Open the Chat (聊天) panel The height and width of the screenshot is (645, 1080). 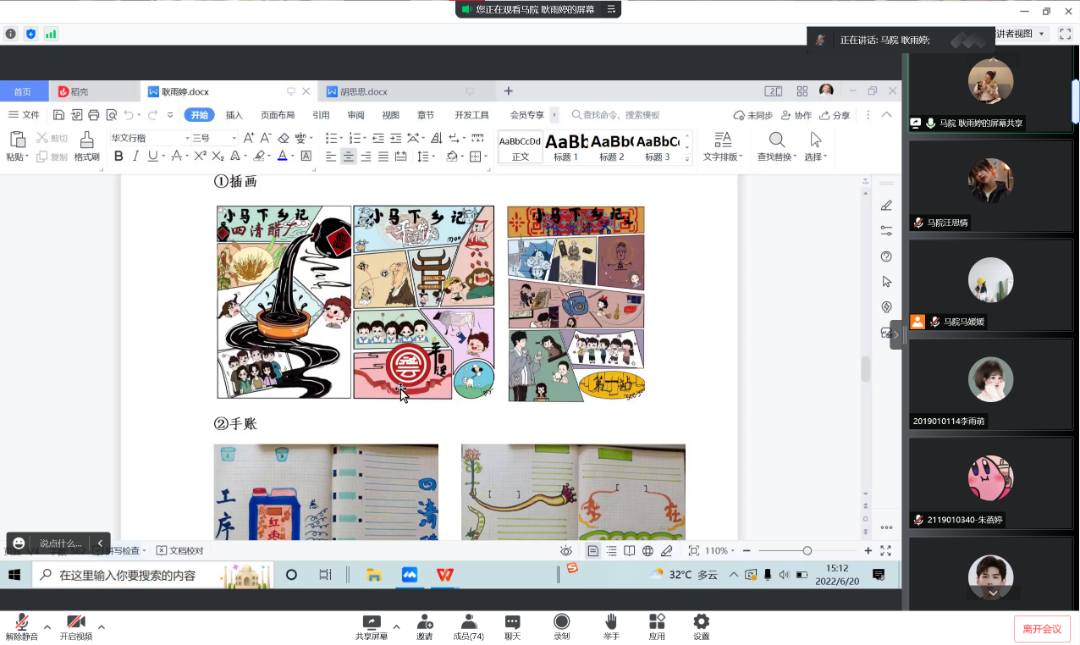point(512,626)
